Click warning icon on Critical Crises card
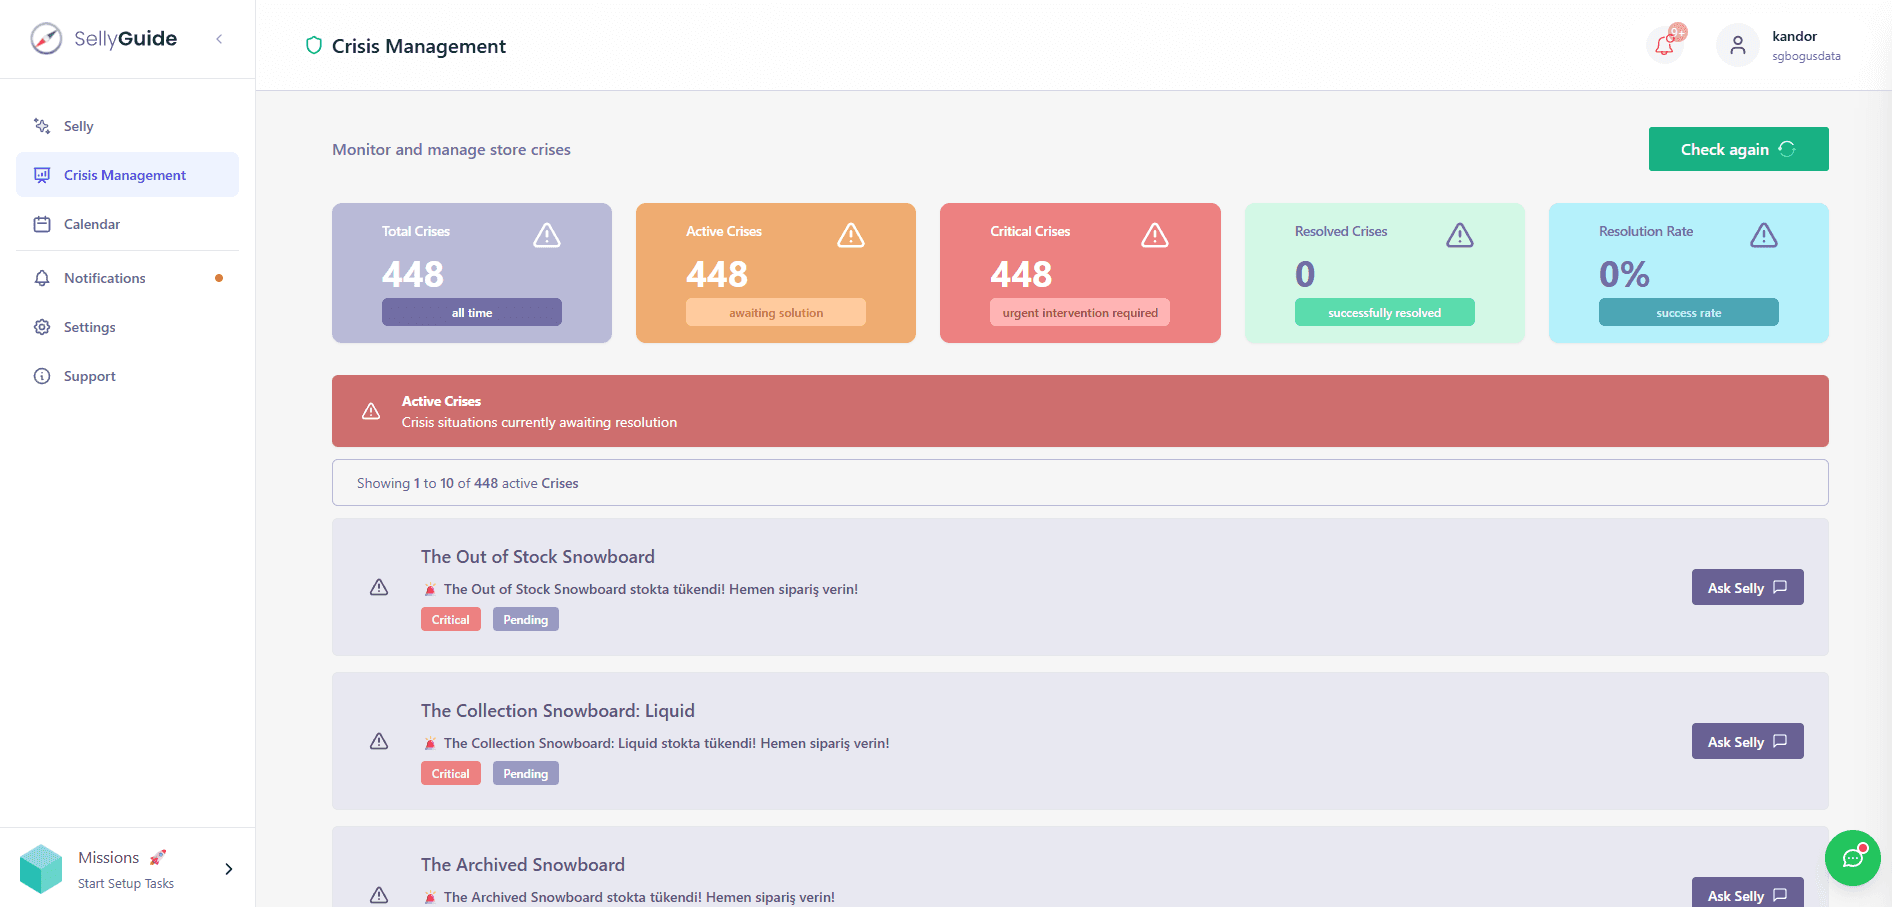Viewport: 1892px width, 907px height. [x=1154, y=235]
